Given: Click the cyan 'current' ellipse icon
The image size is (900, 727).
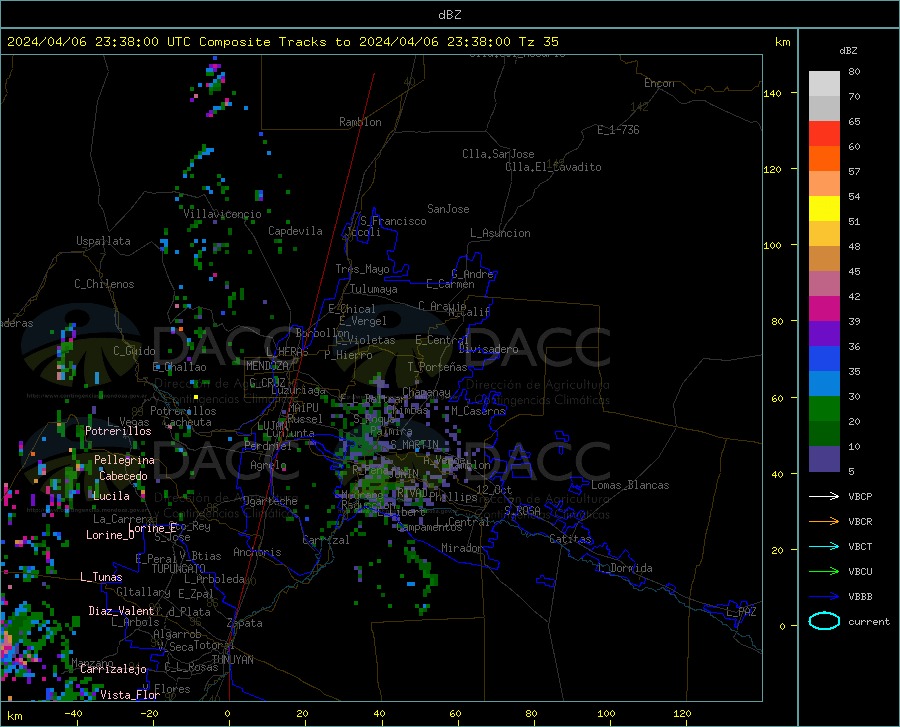Looking at the screenshot, I should [x=824, y=621].
